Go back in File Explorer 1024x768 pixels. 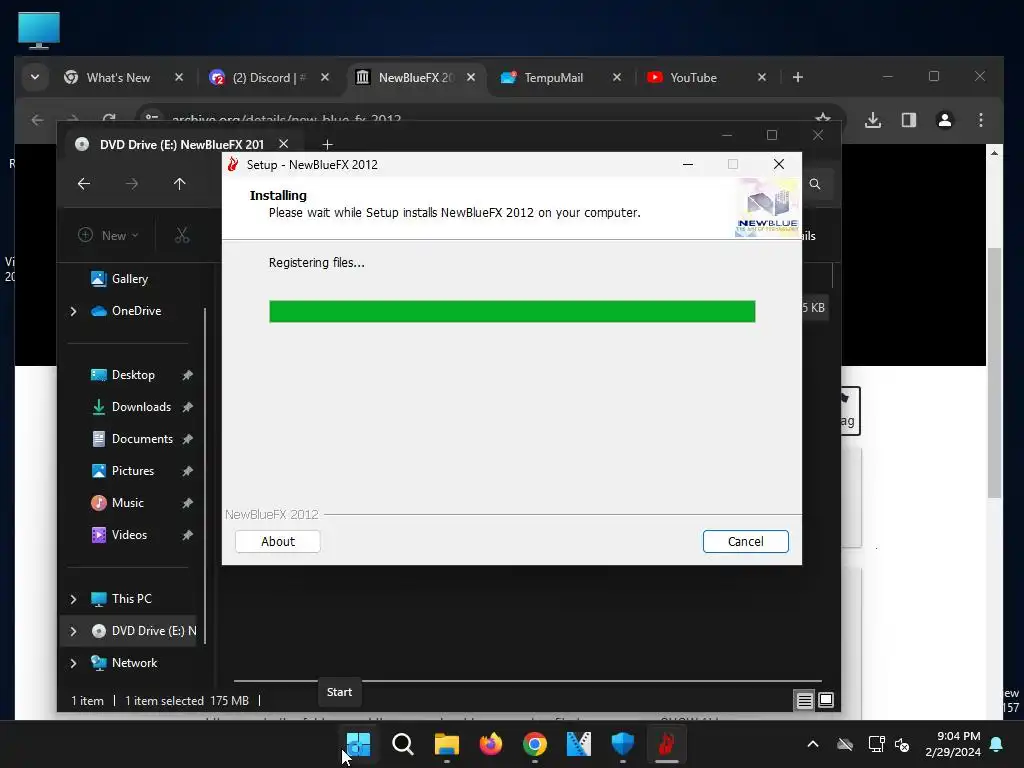point(84,184)
